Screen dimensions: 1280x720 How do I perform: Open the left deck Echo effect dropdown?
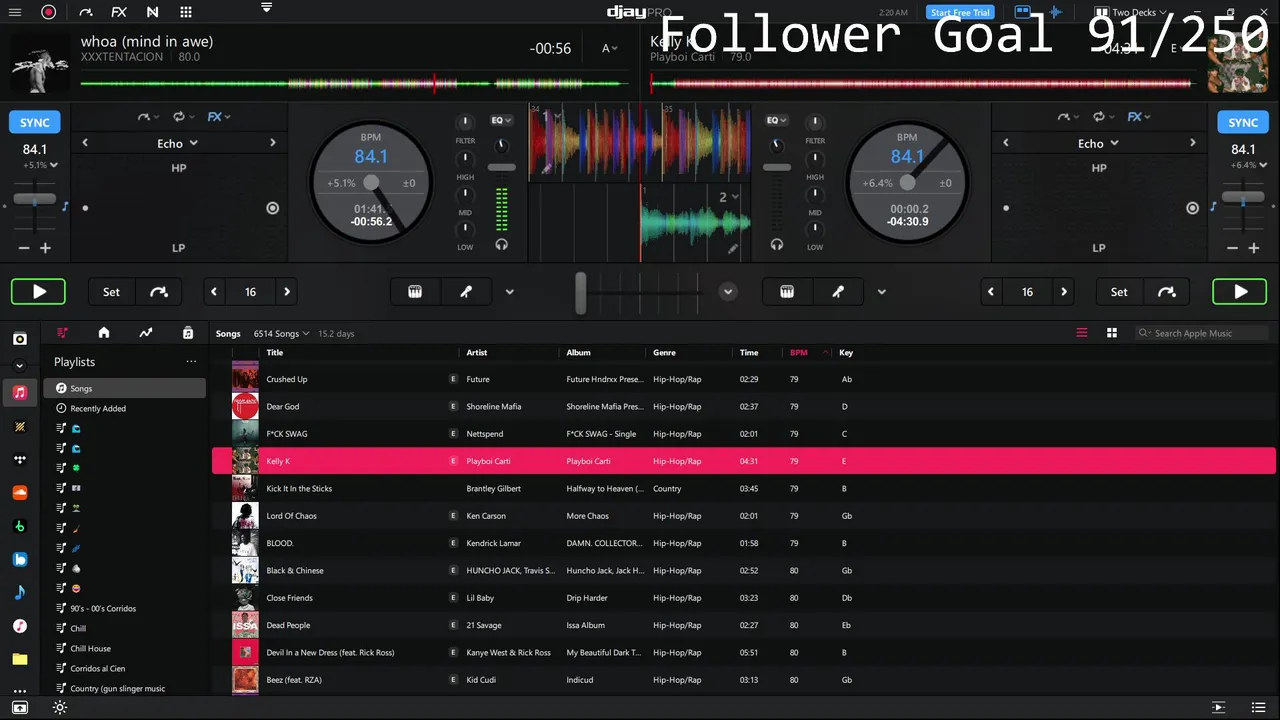(177, 143)
